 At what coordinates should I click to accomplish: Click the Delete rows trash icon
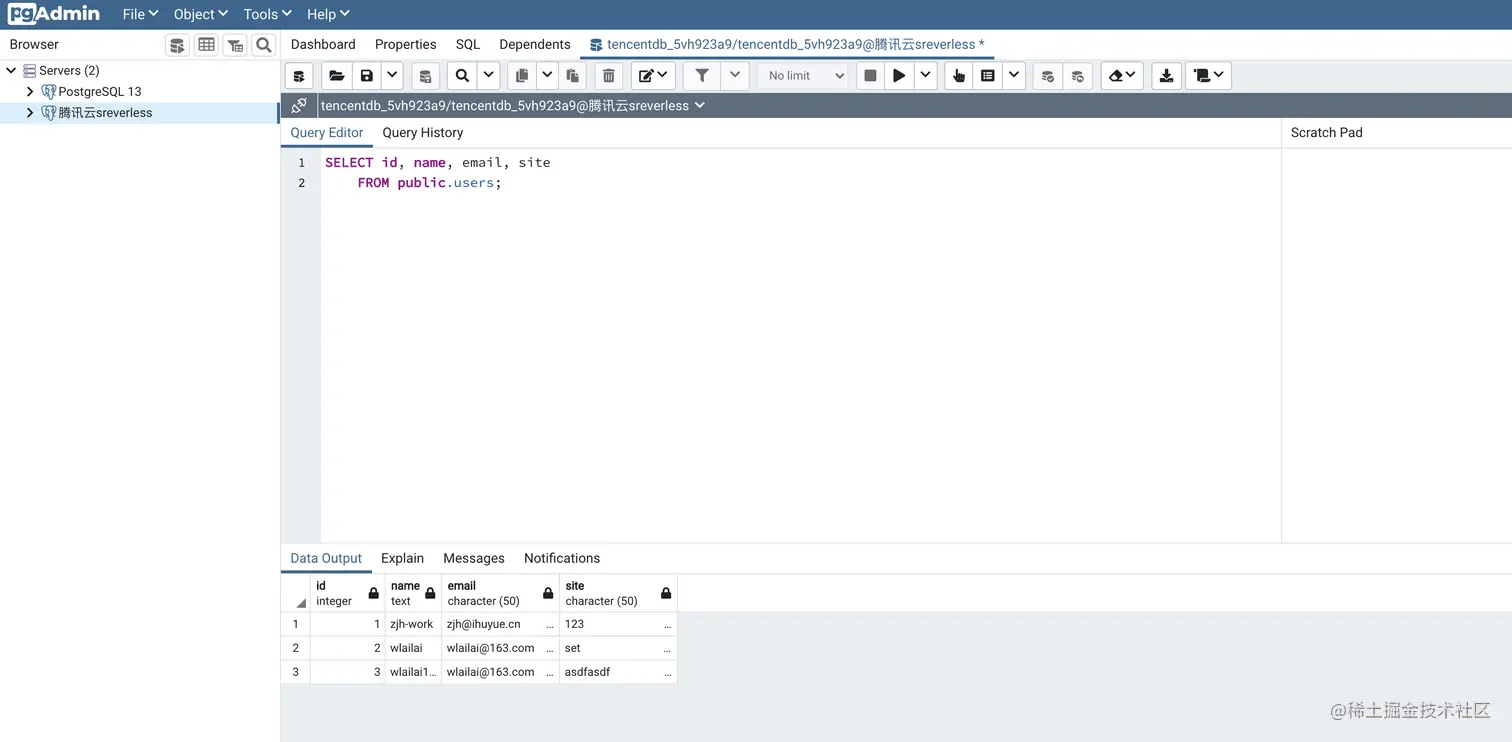point(608,76)
